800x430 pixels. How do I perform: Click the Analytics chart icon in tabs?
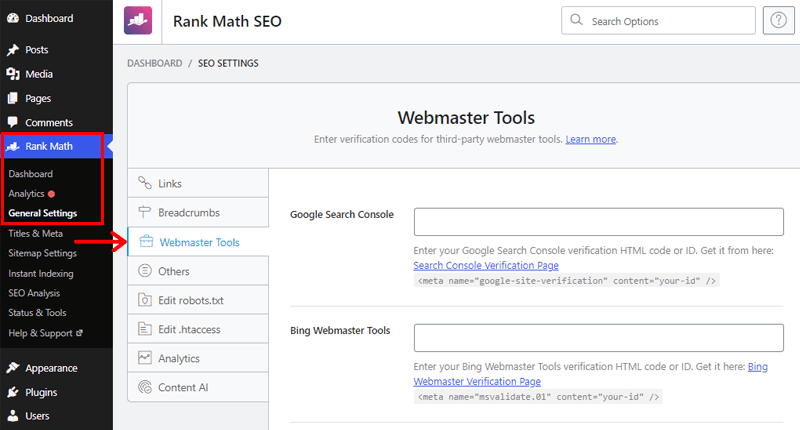point(145,358)
